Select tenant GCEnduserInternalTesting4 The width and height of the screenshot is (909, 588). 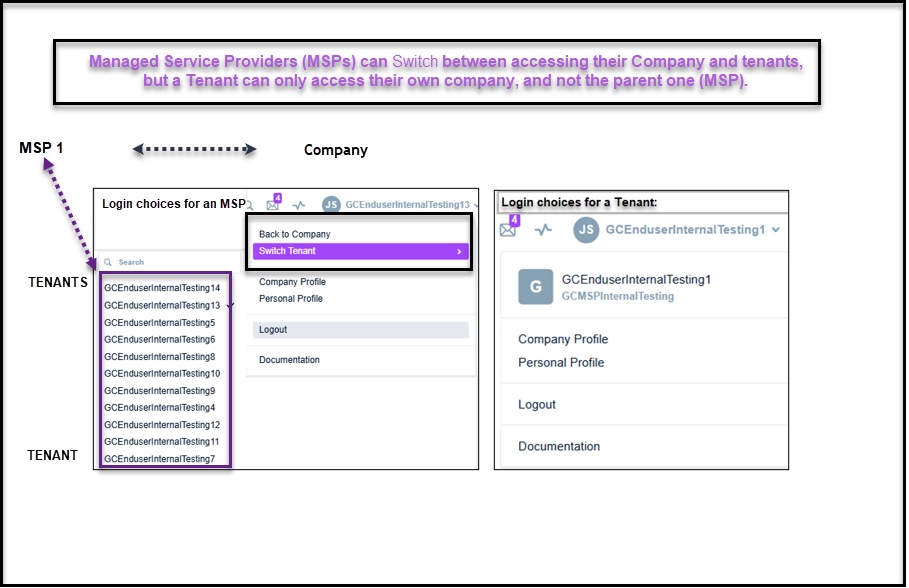point(159,408)
